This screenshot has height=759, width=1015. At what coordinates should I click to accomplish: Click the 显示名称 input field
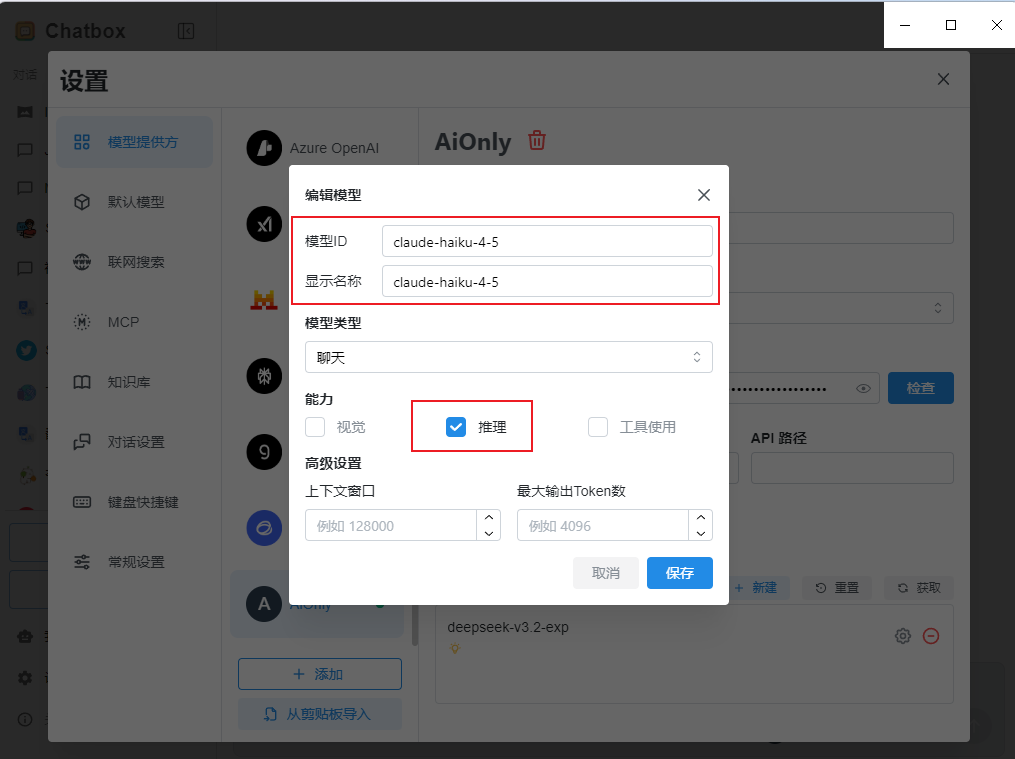[547, 281]
